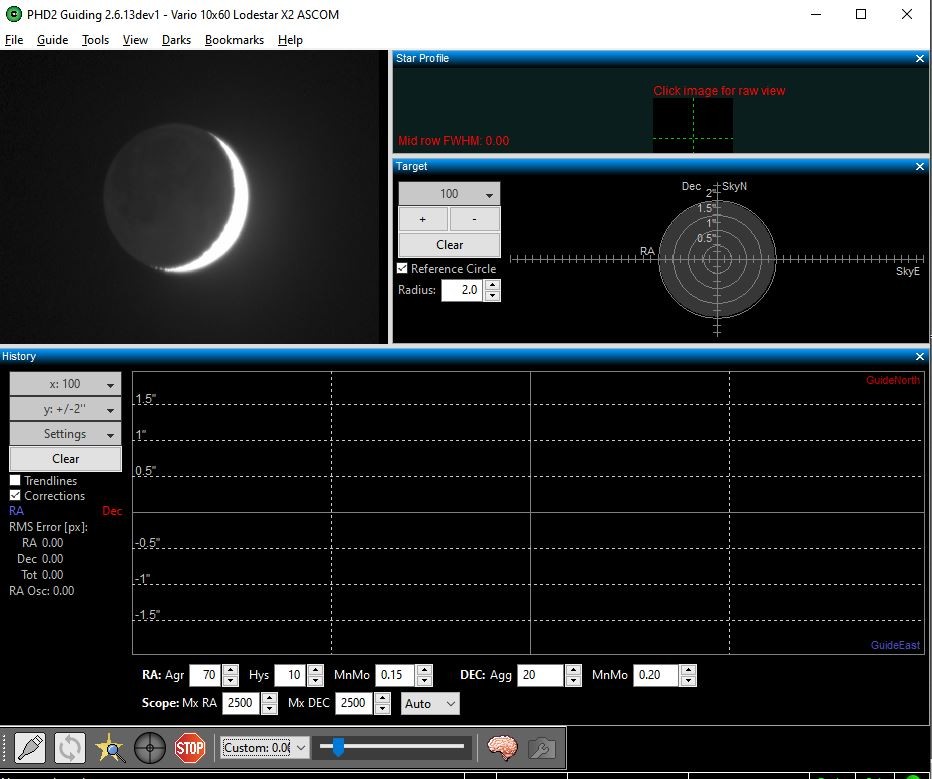Click the DEC MnMo 0.20 field
Image resolution: width=932 pixels, height=779 pixels.
pos(656,675)
